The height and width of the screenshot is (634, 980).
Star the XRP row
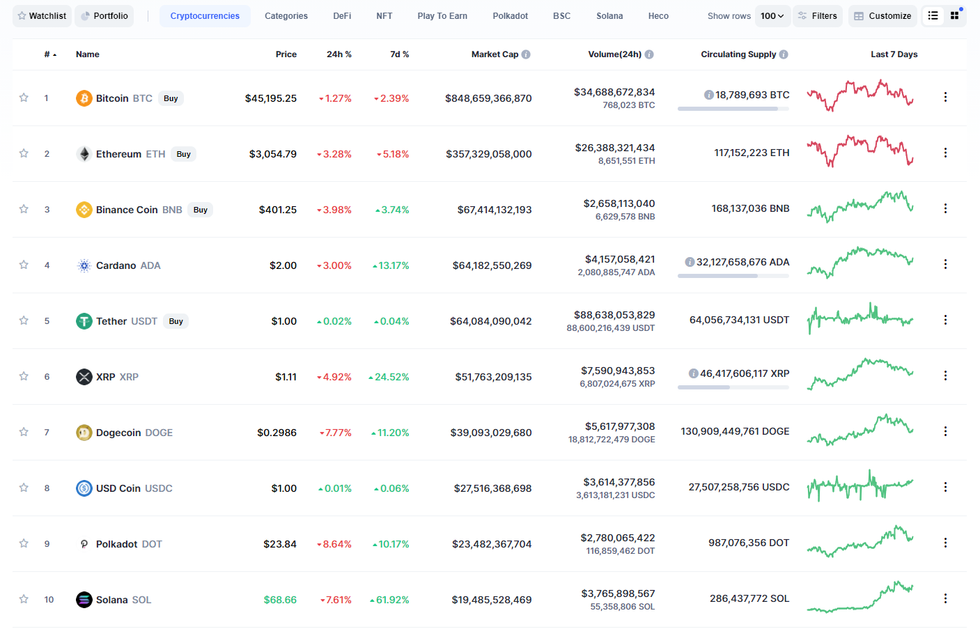[23, 376]
